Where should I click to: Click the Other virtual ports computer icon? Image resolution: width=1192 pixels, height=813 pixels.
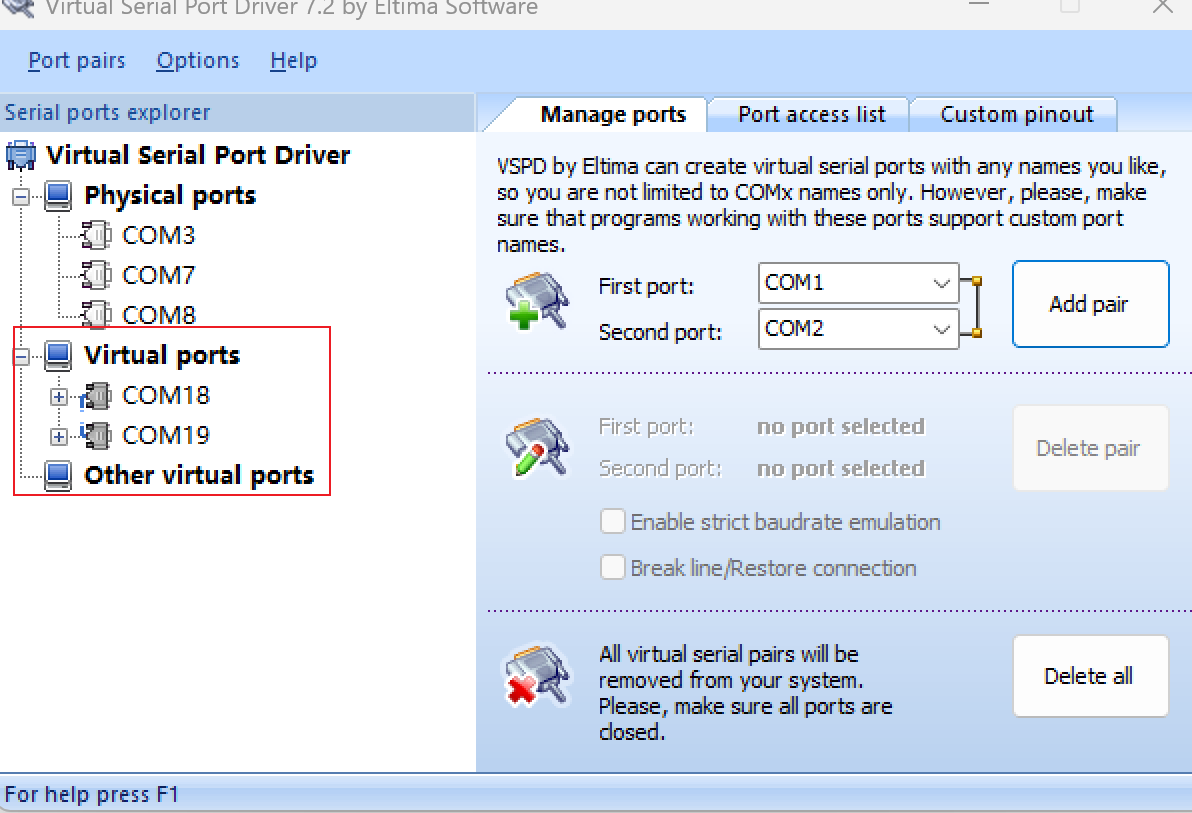click(x=59, y=476)
